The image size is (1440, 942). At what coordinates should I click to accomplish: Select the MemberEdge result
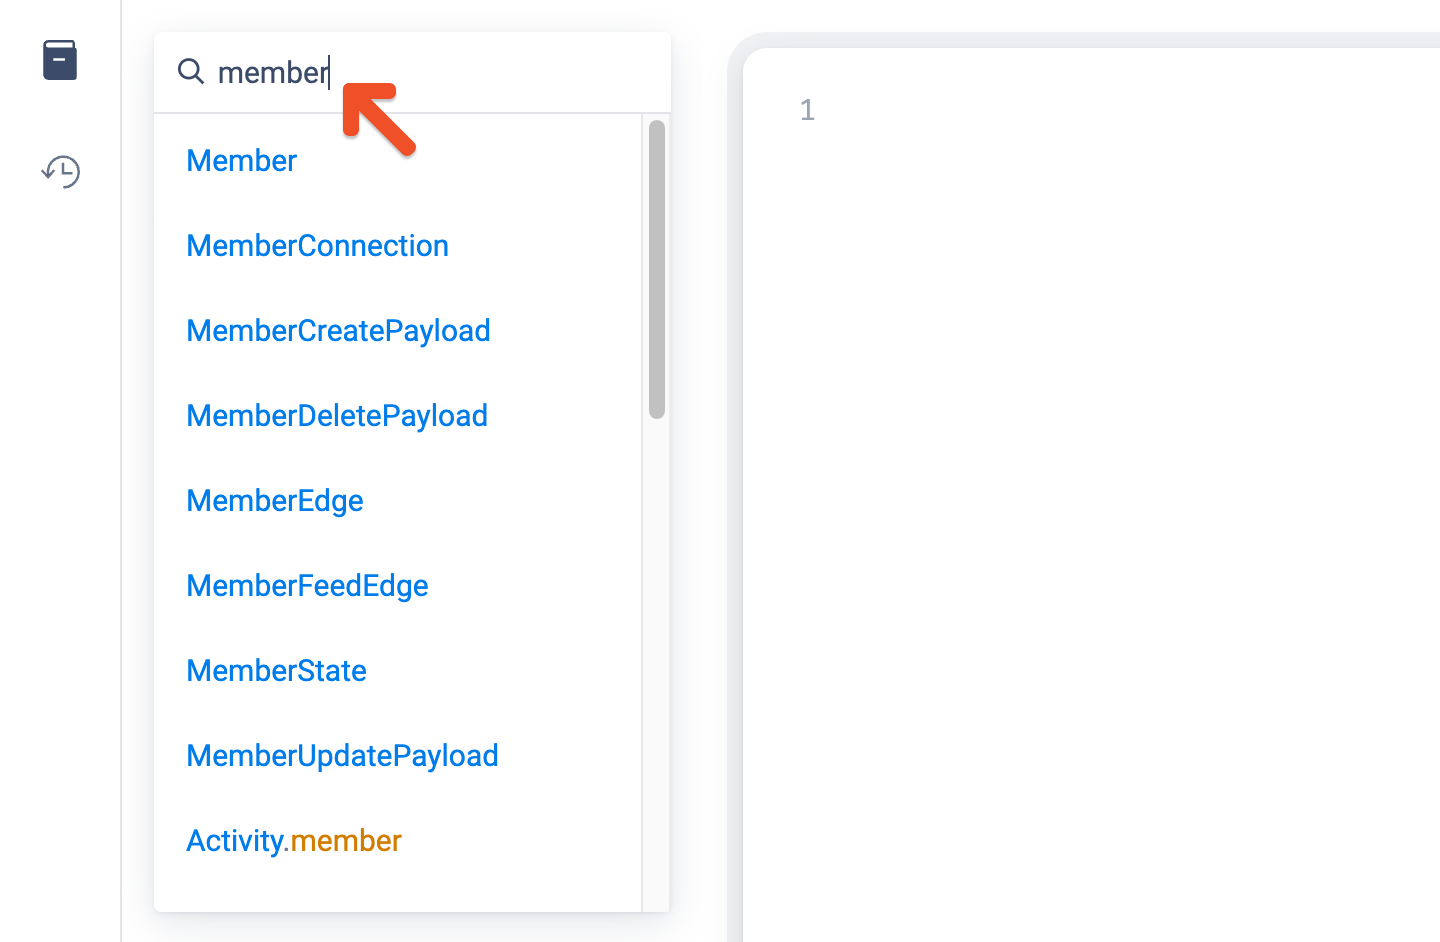[275, 501]
